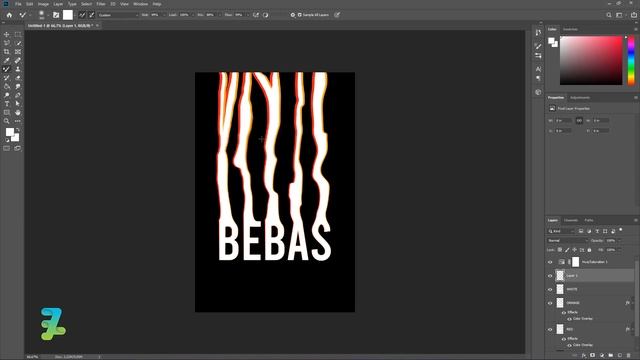
Task: Click search icon at top right
Action: pyautogui.click(x=609, y=15)
